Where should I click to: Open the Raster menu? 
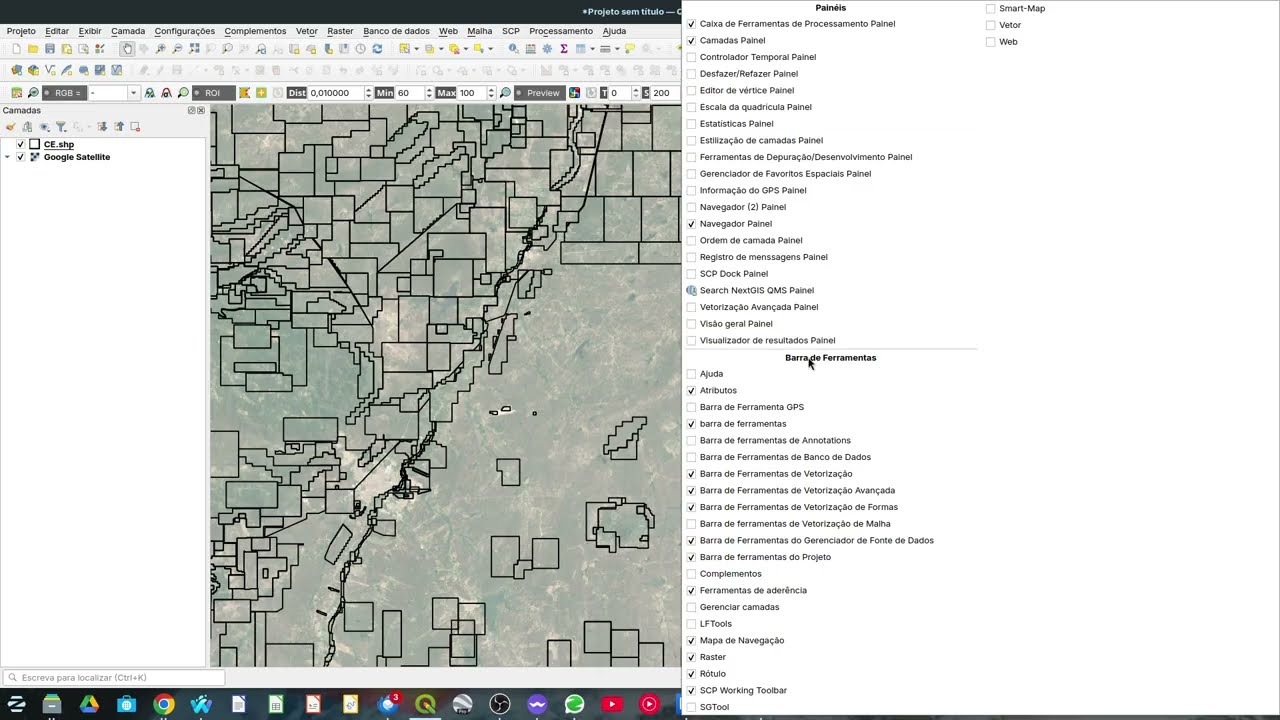click(x=340, y=31)
